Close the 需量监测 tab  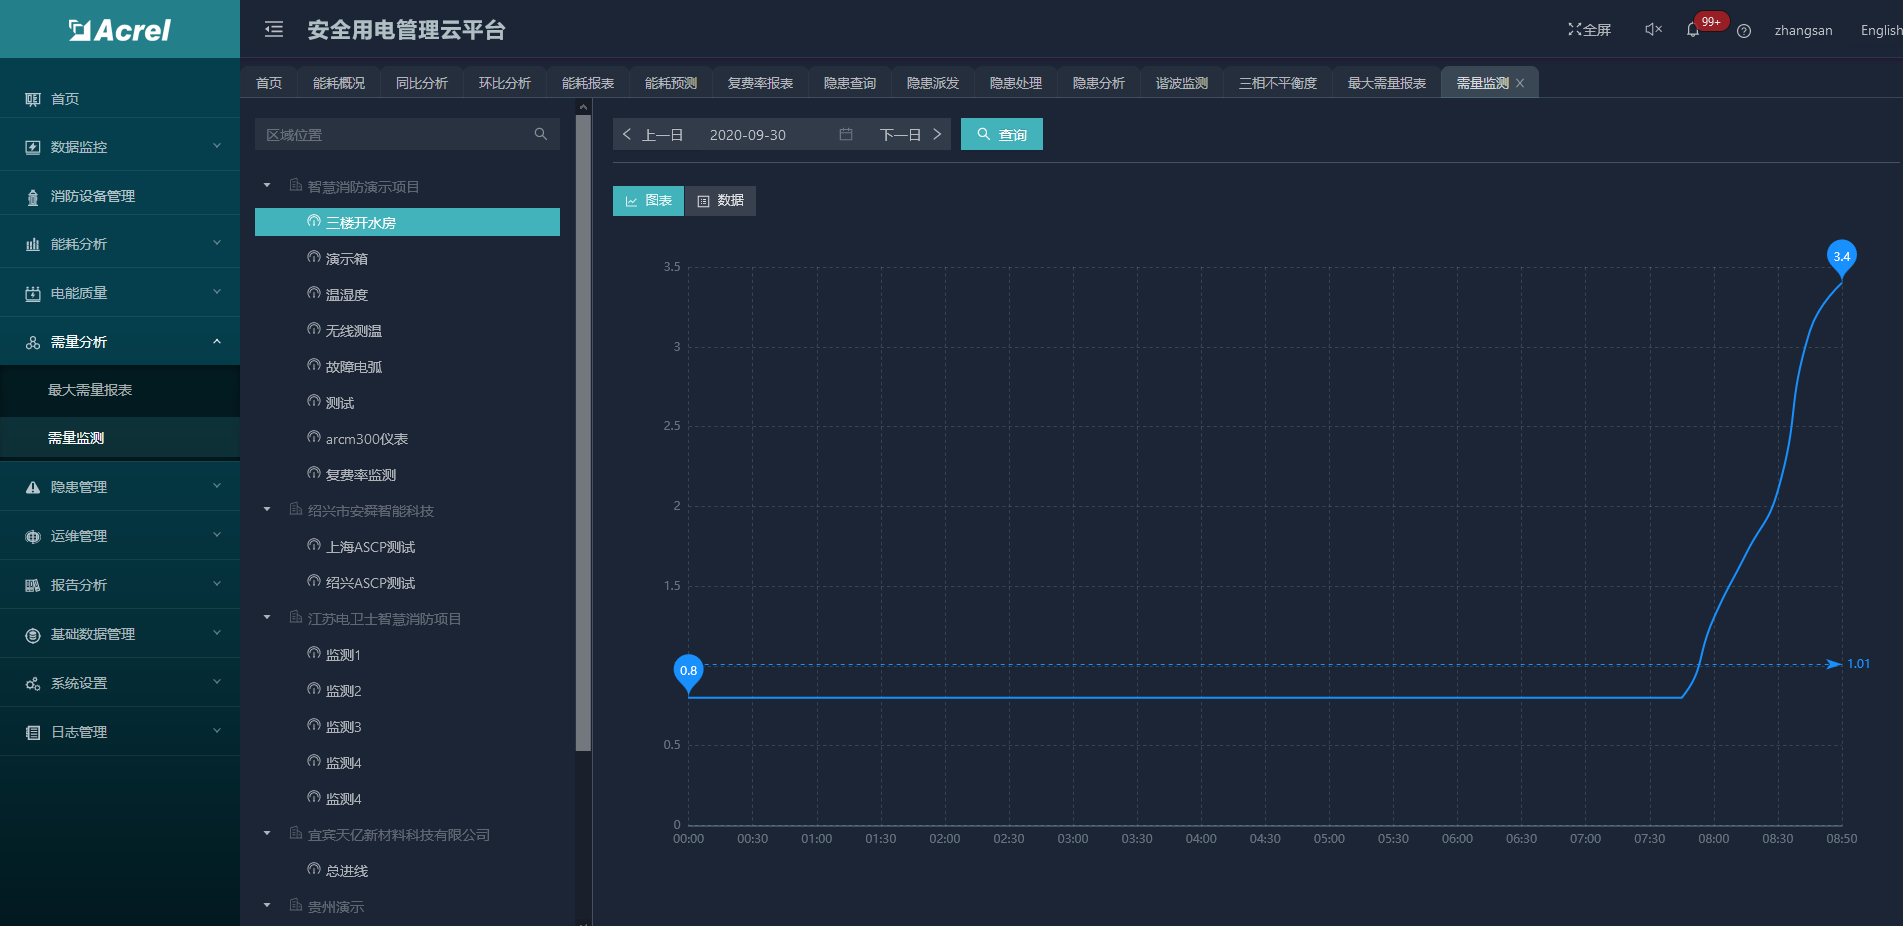pos(1520,83)
